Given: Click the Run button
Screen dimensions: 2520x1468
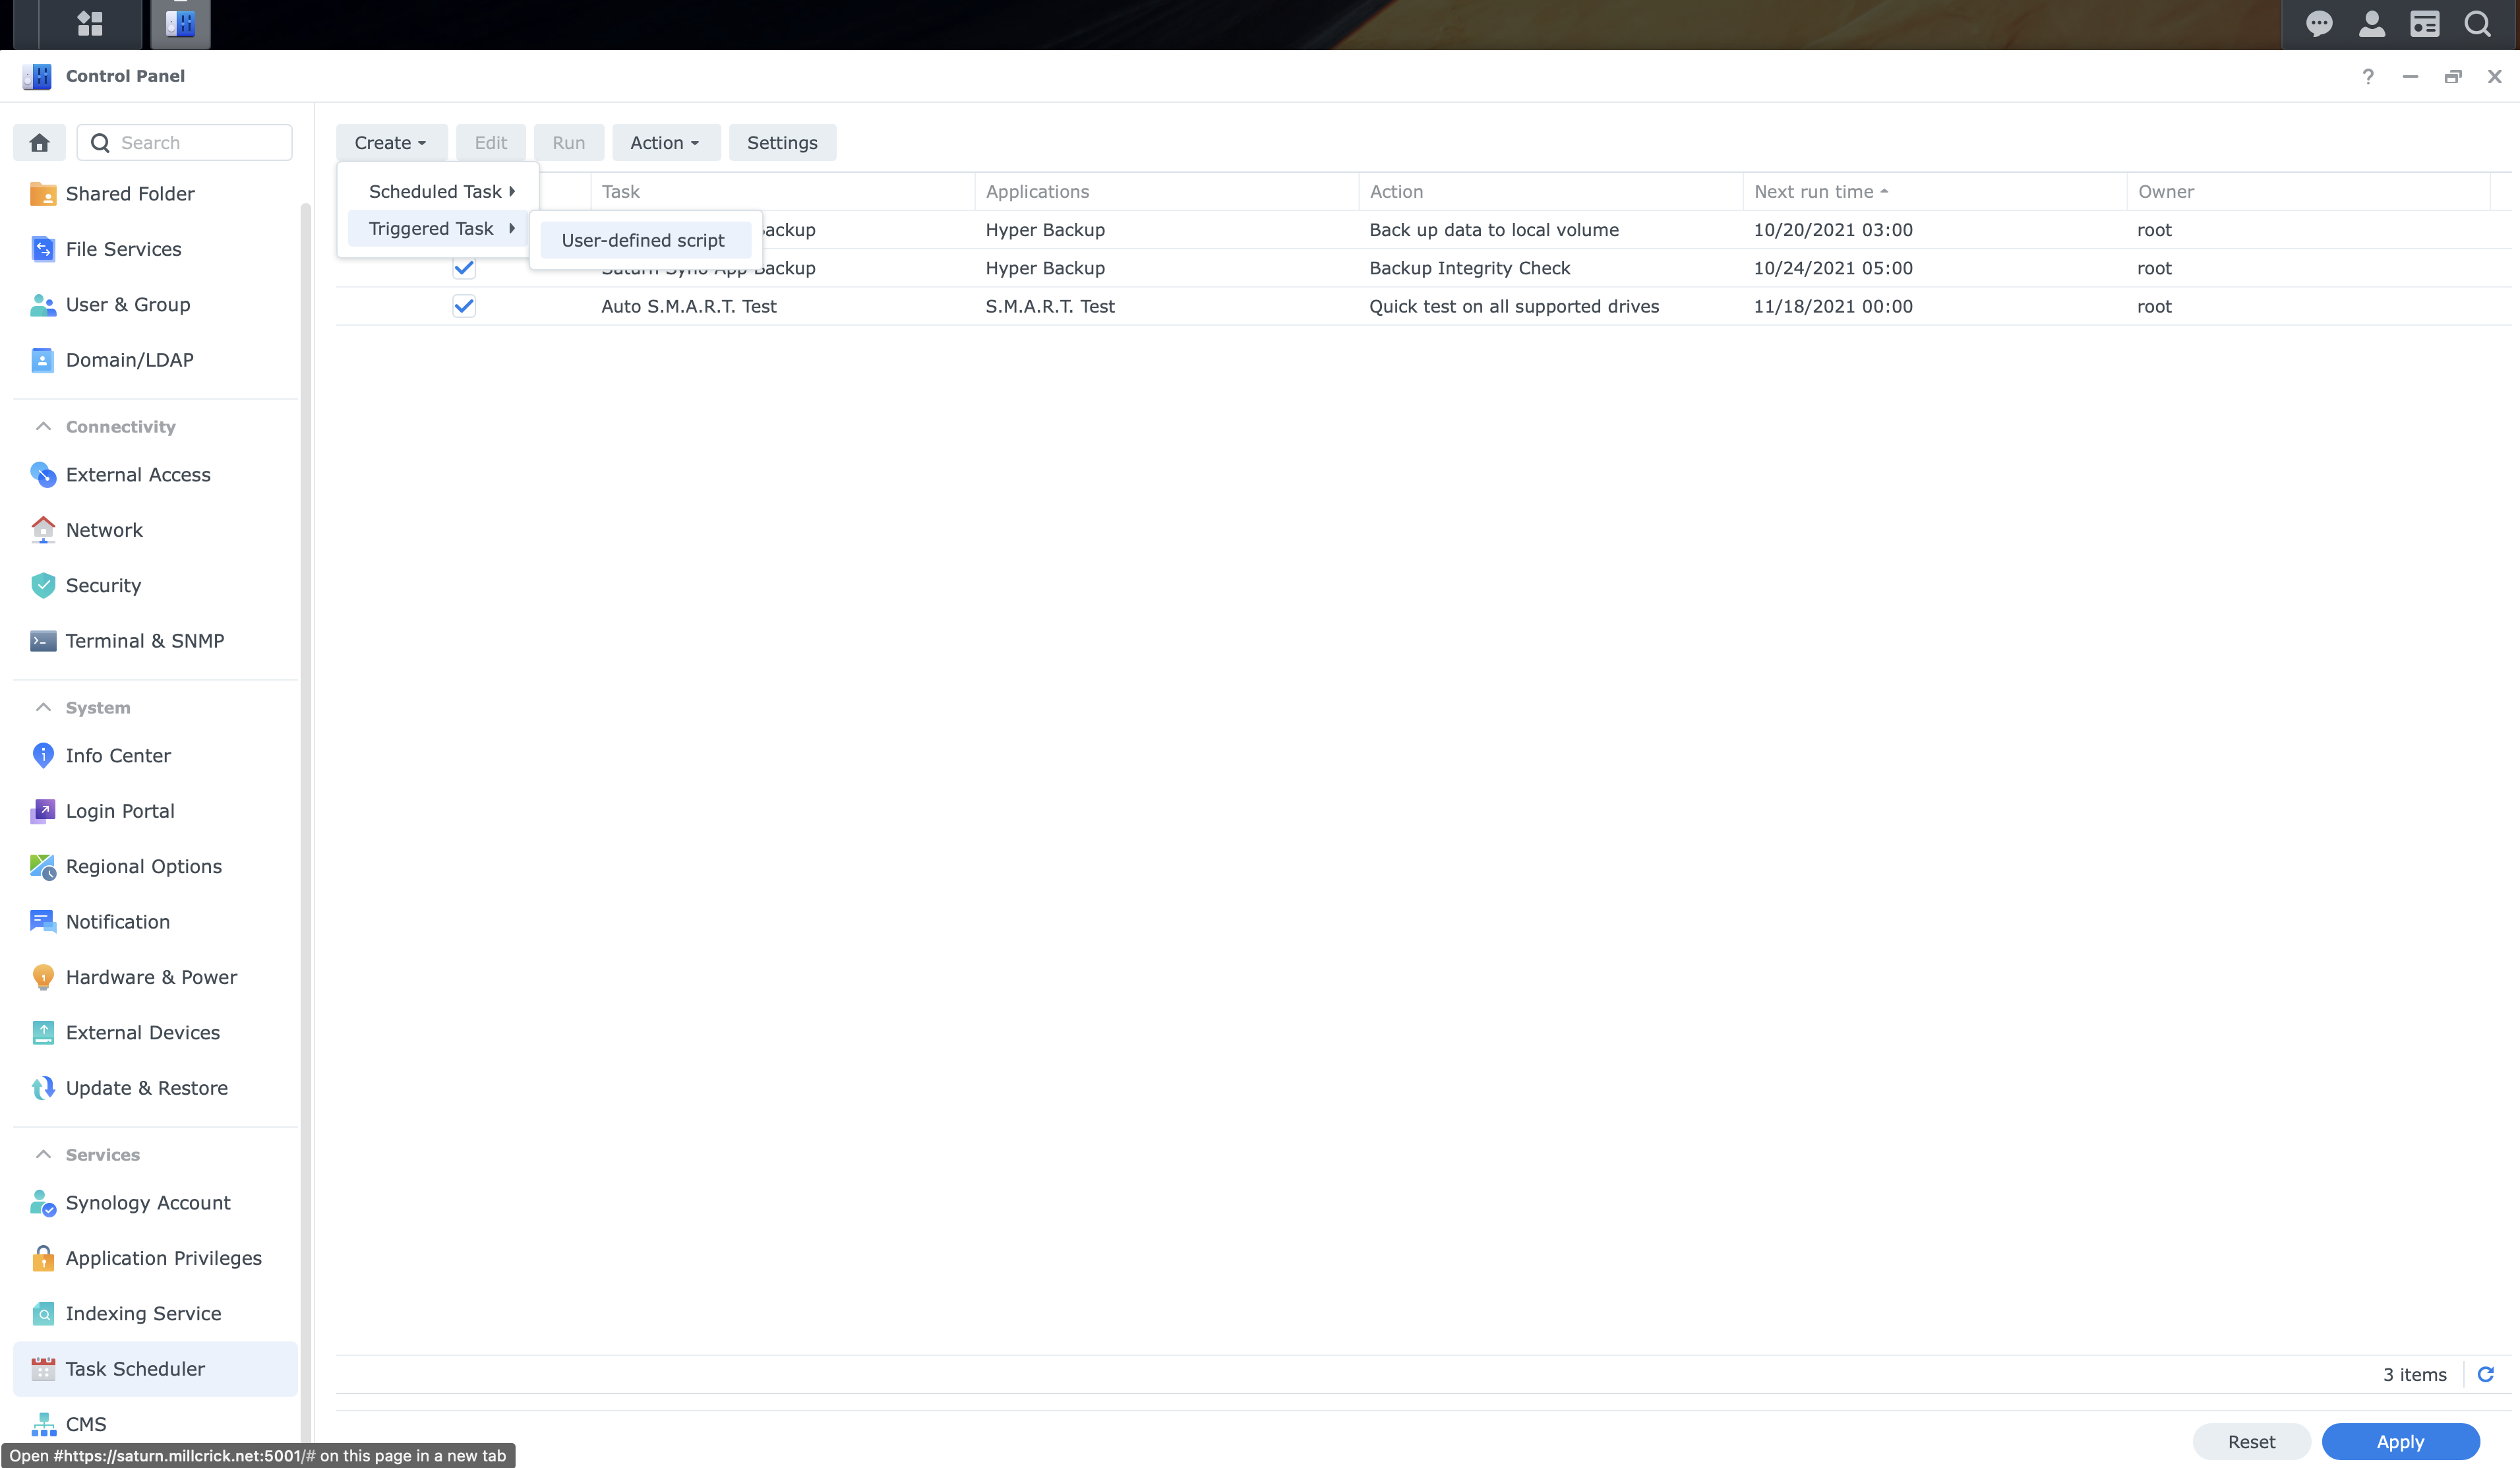Looking at the screenshot, I should (568, 142).
